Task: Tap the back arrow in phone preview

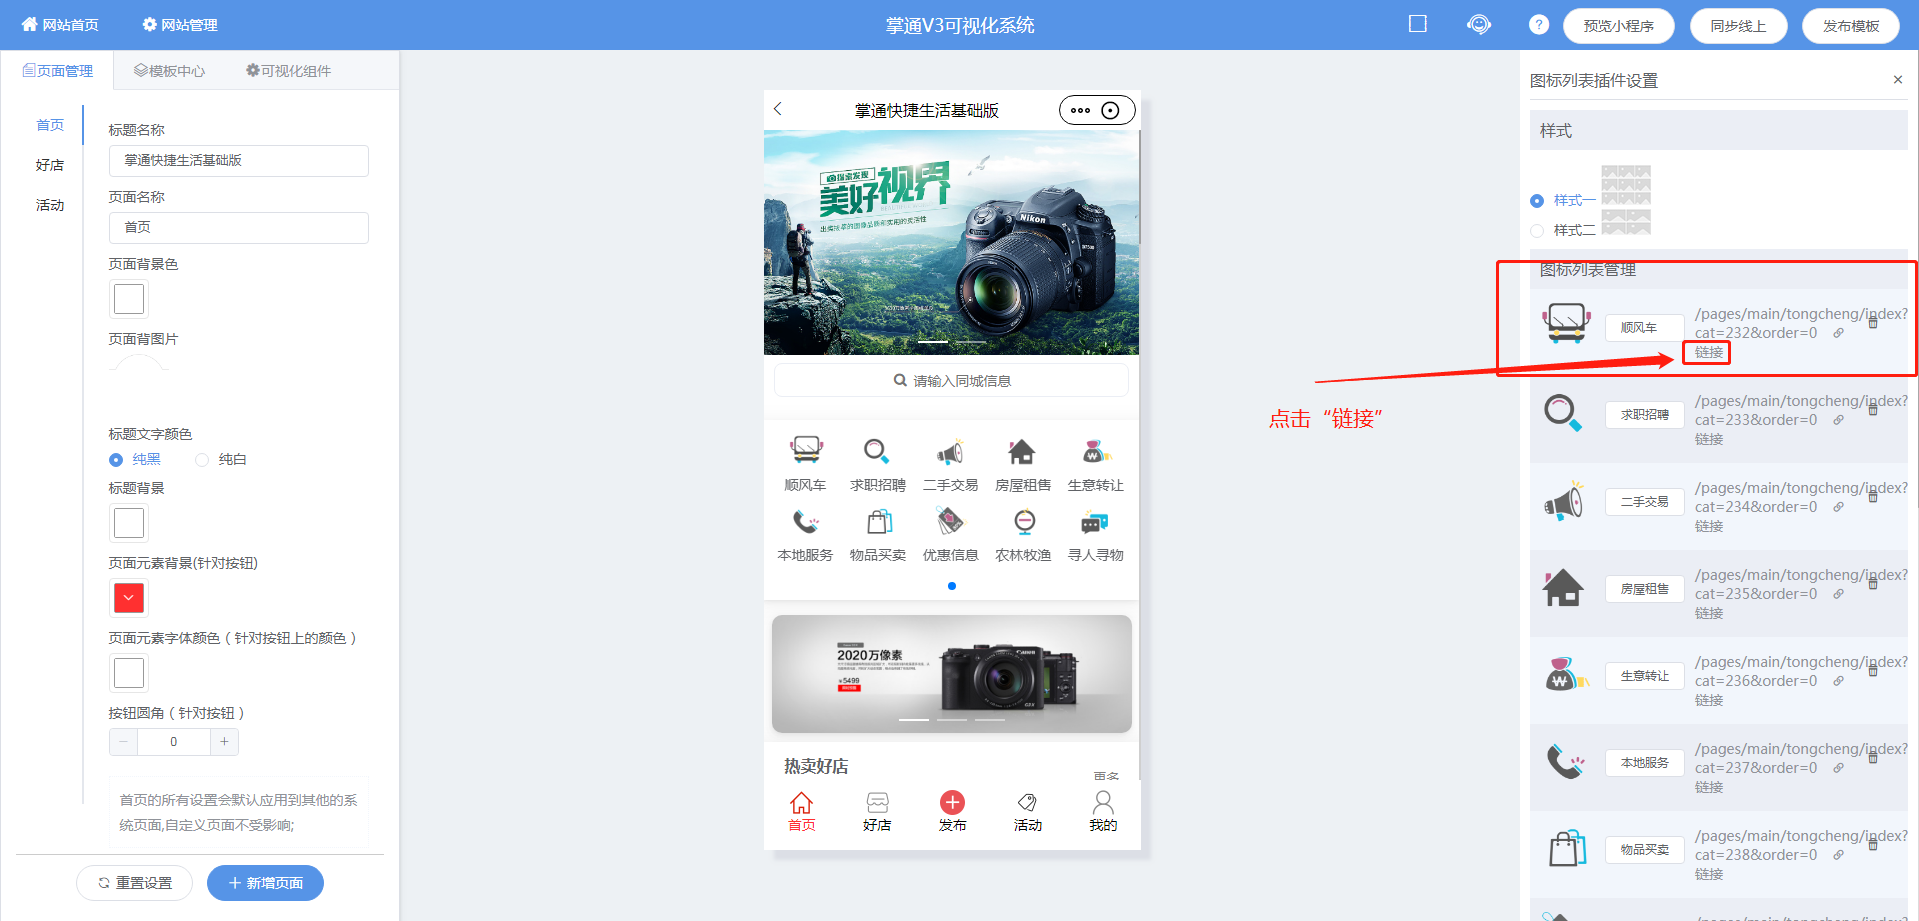Action: (778, 109)
